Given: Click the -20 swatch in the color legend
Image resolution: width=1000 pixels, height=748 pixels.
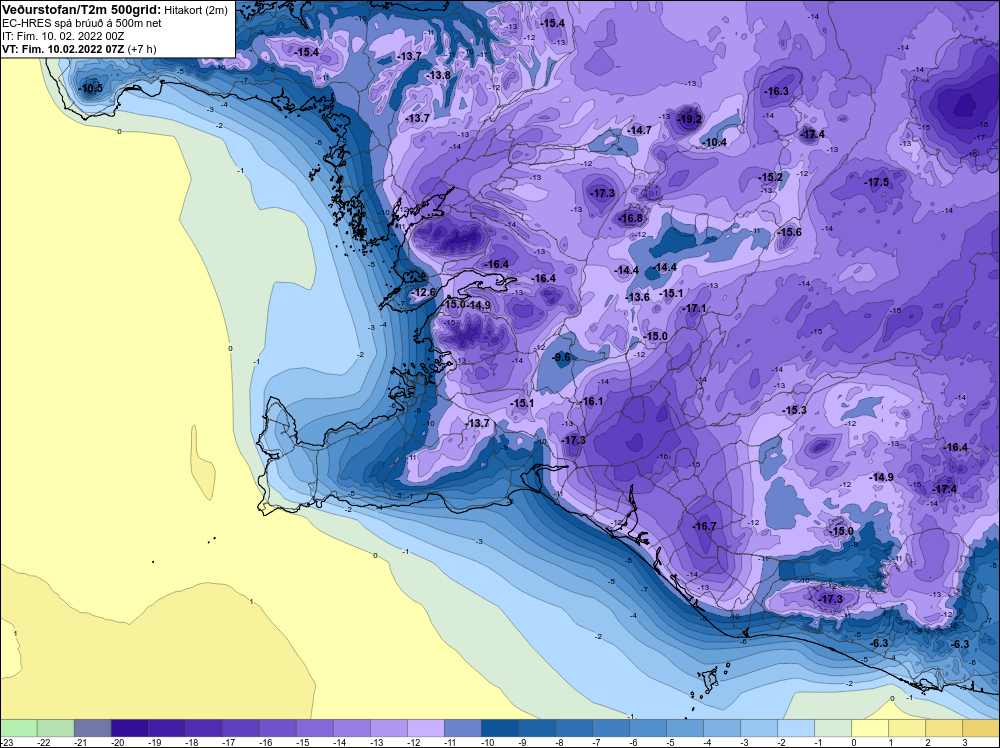Looking at the screenshot, I should click(x=129, y=728).
